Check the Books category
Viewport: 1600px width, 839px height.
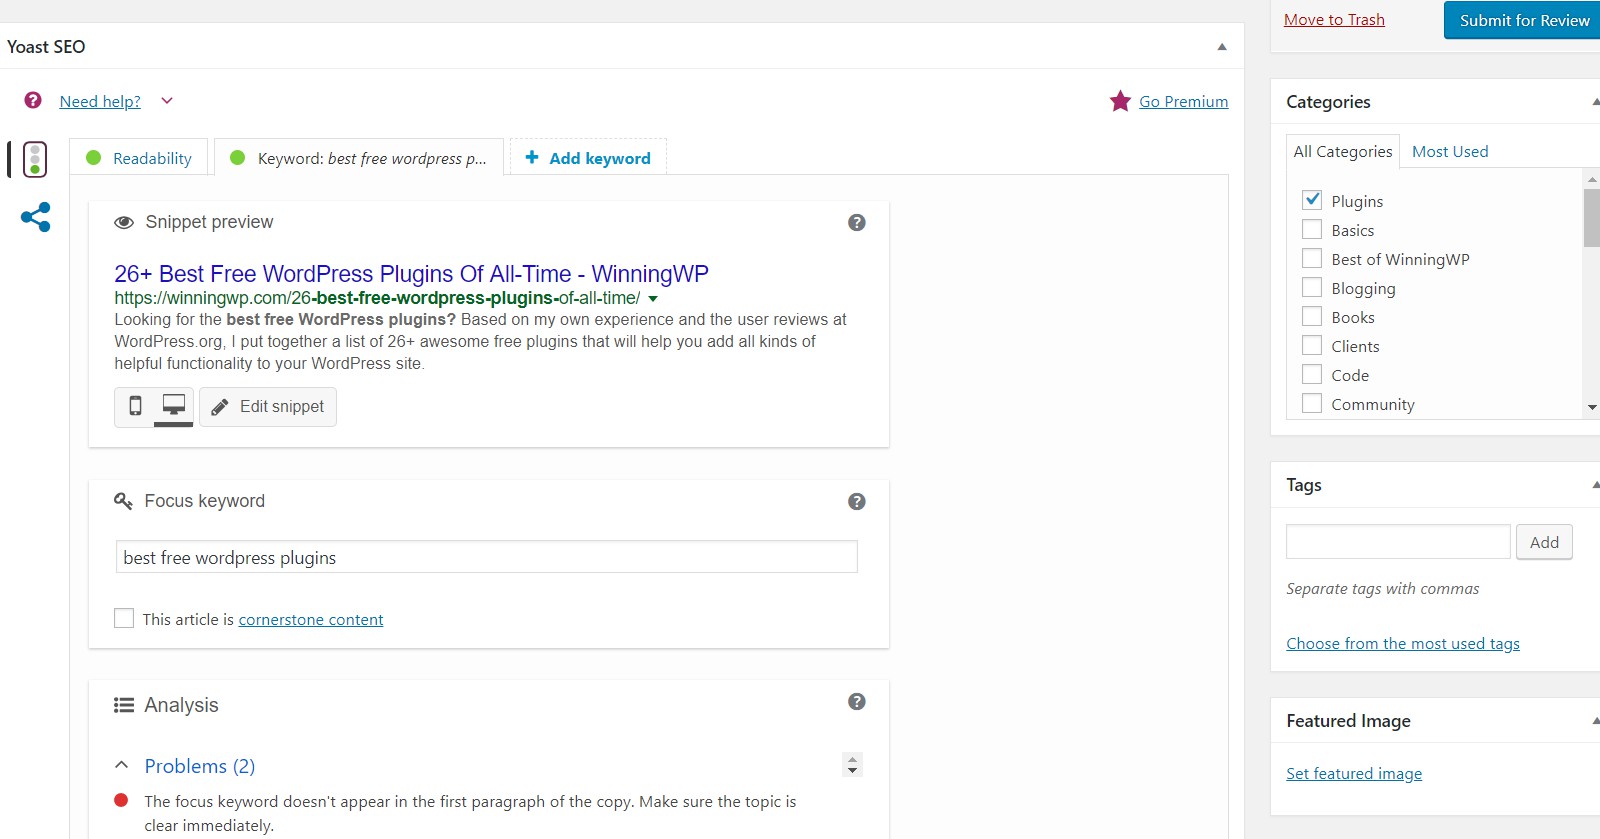click(1312, 316)
